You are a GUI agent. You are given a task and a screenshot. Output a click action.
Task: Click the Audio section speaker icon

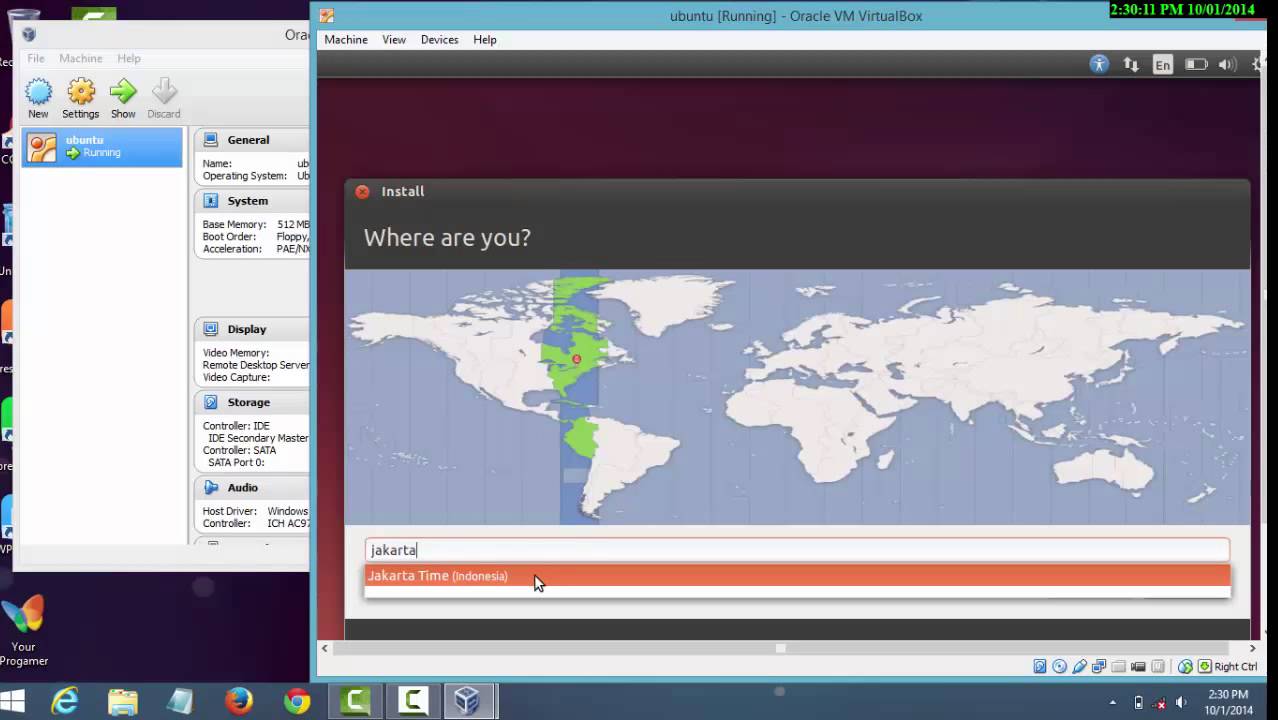point(211,487)
